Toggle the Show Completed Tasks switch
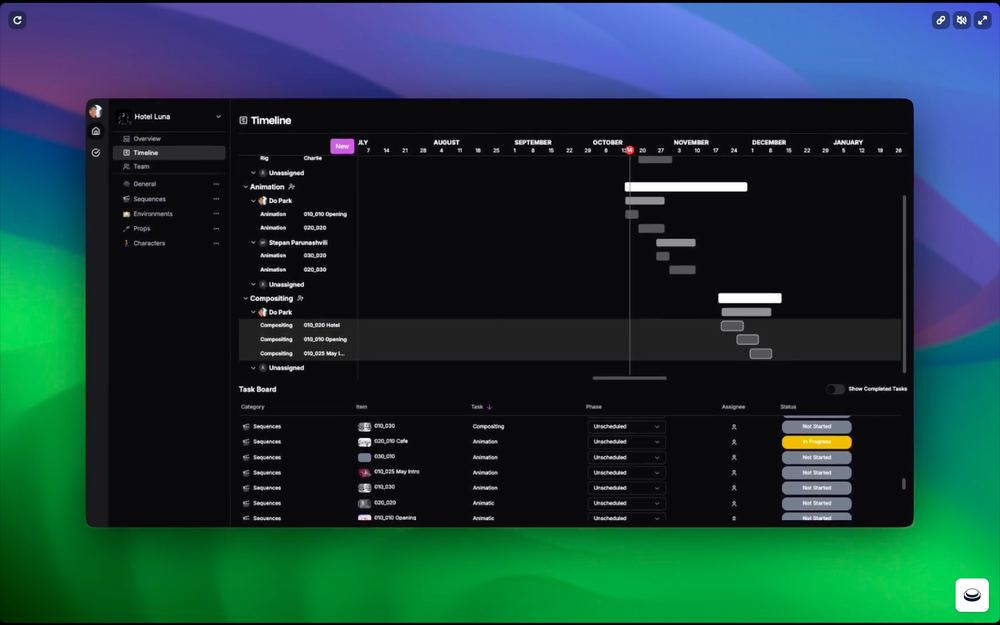The width and height of the screenshot is (1000, 625). point(835,389)
